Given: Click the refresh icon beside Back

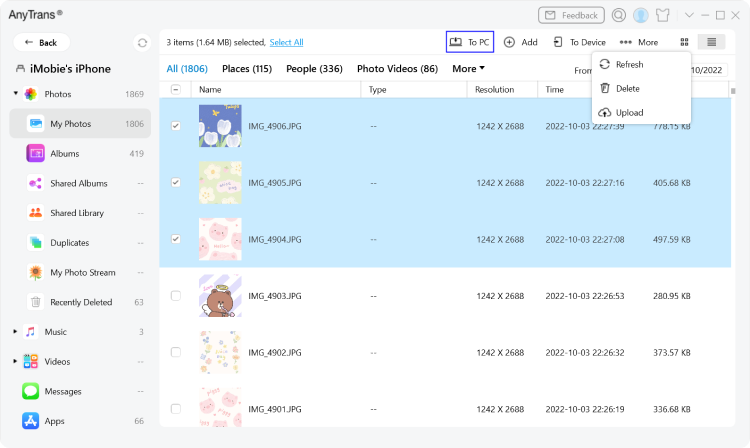Looking at the screenshot, I should 142,43.
